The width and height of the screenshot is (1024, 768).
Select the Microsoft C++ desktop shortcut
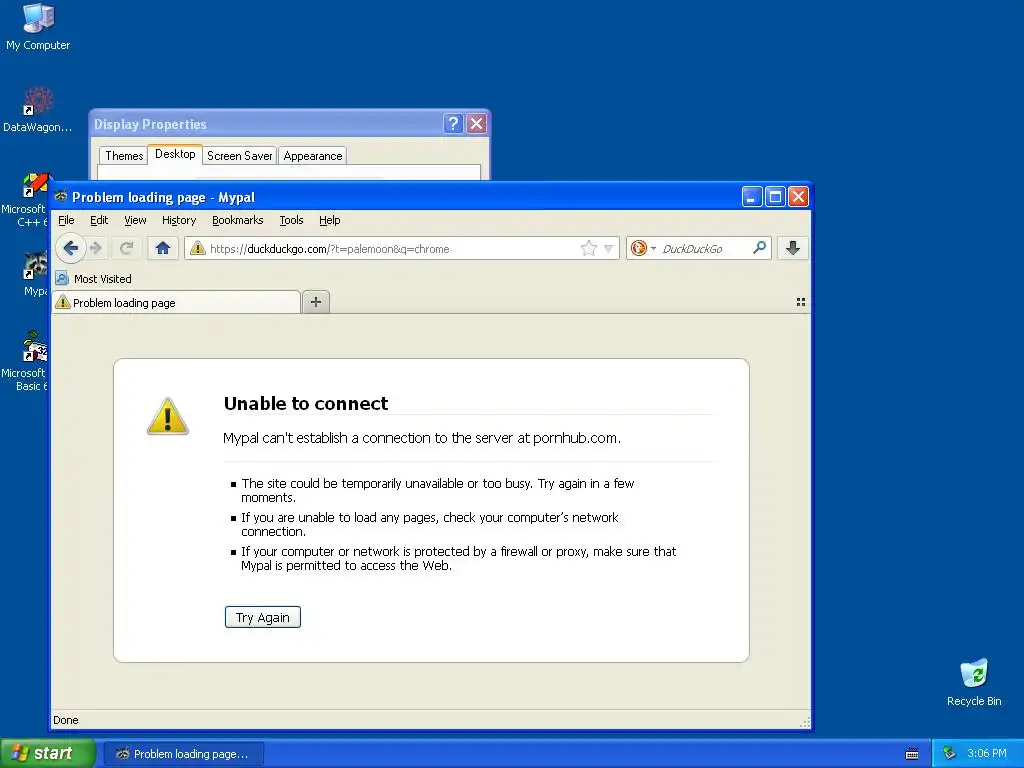[x=26, y=199]
